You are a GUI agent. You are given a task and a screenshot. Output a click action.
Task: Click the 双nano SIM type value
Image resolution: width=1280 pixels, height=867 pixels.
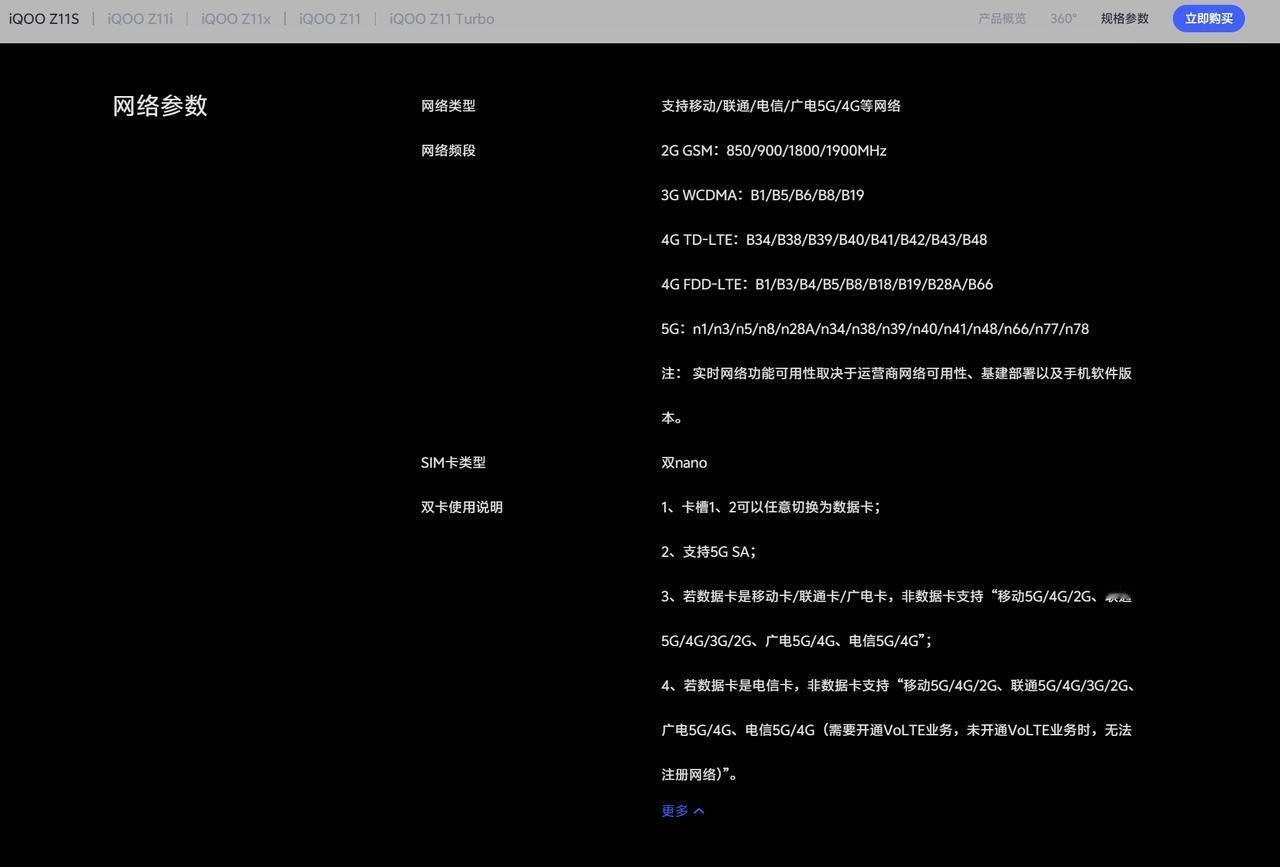(684, 463)
